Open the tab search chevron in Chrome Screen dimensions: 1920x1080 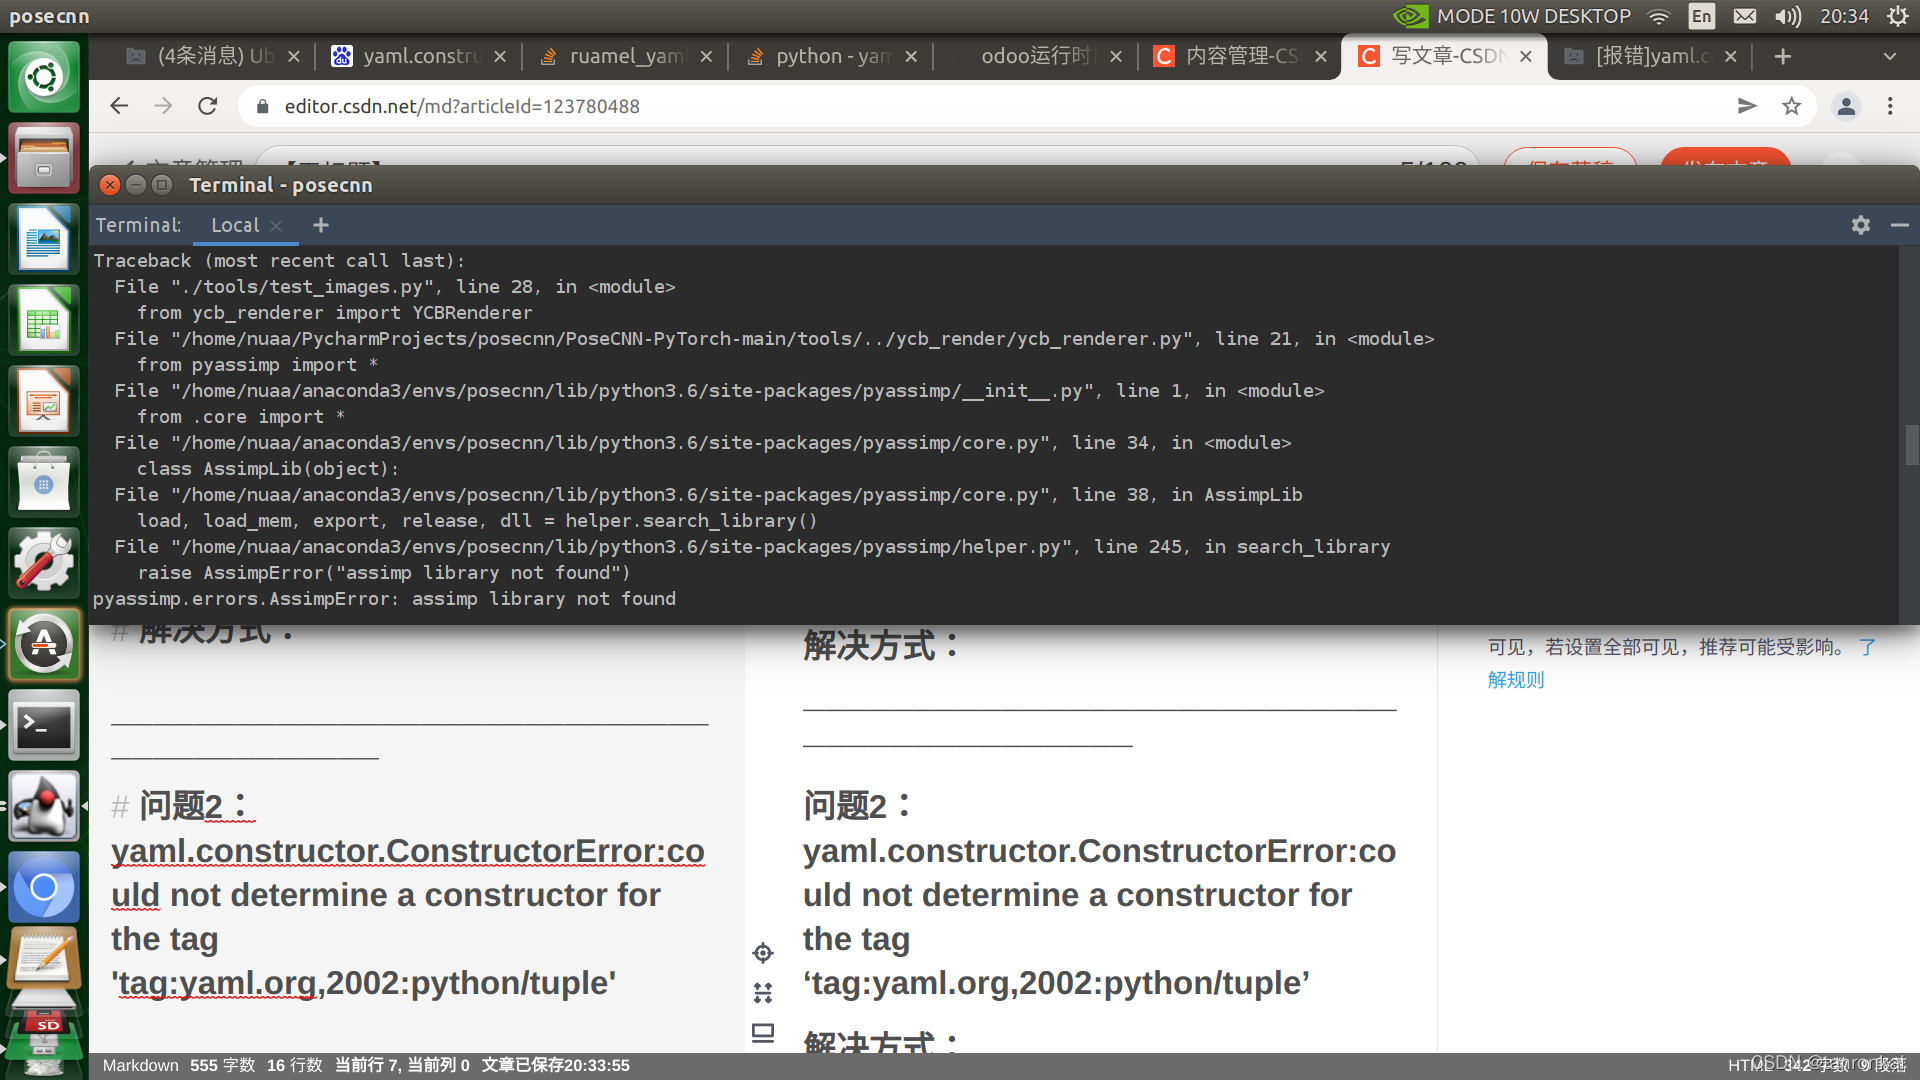point(1890,56)
